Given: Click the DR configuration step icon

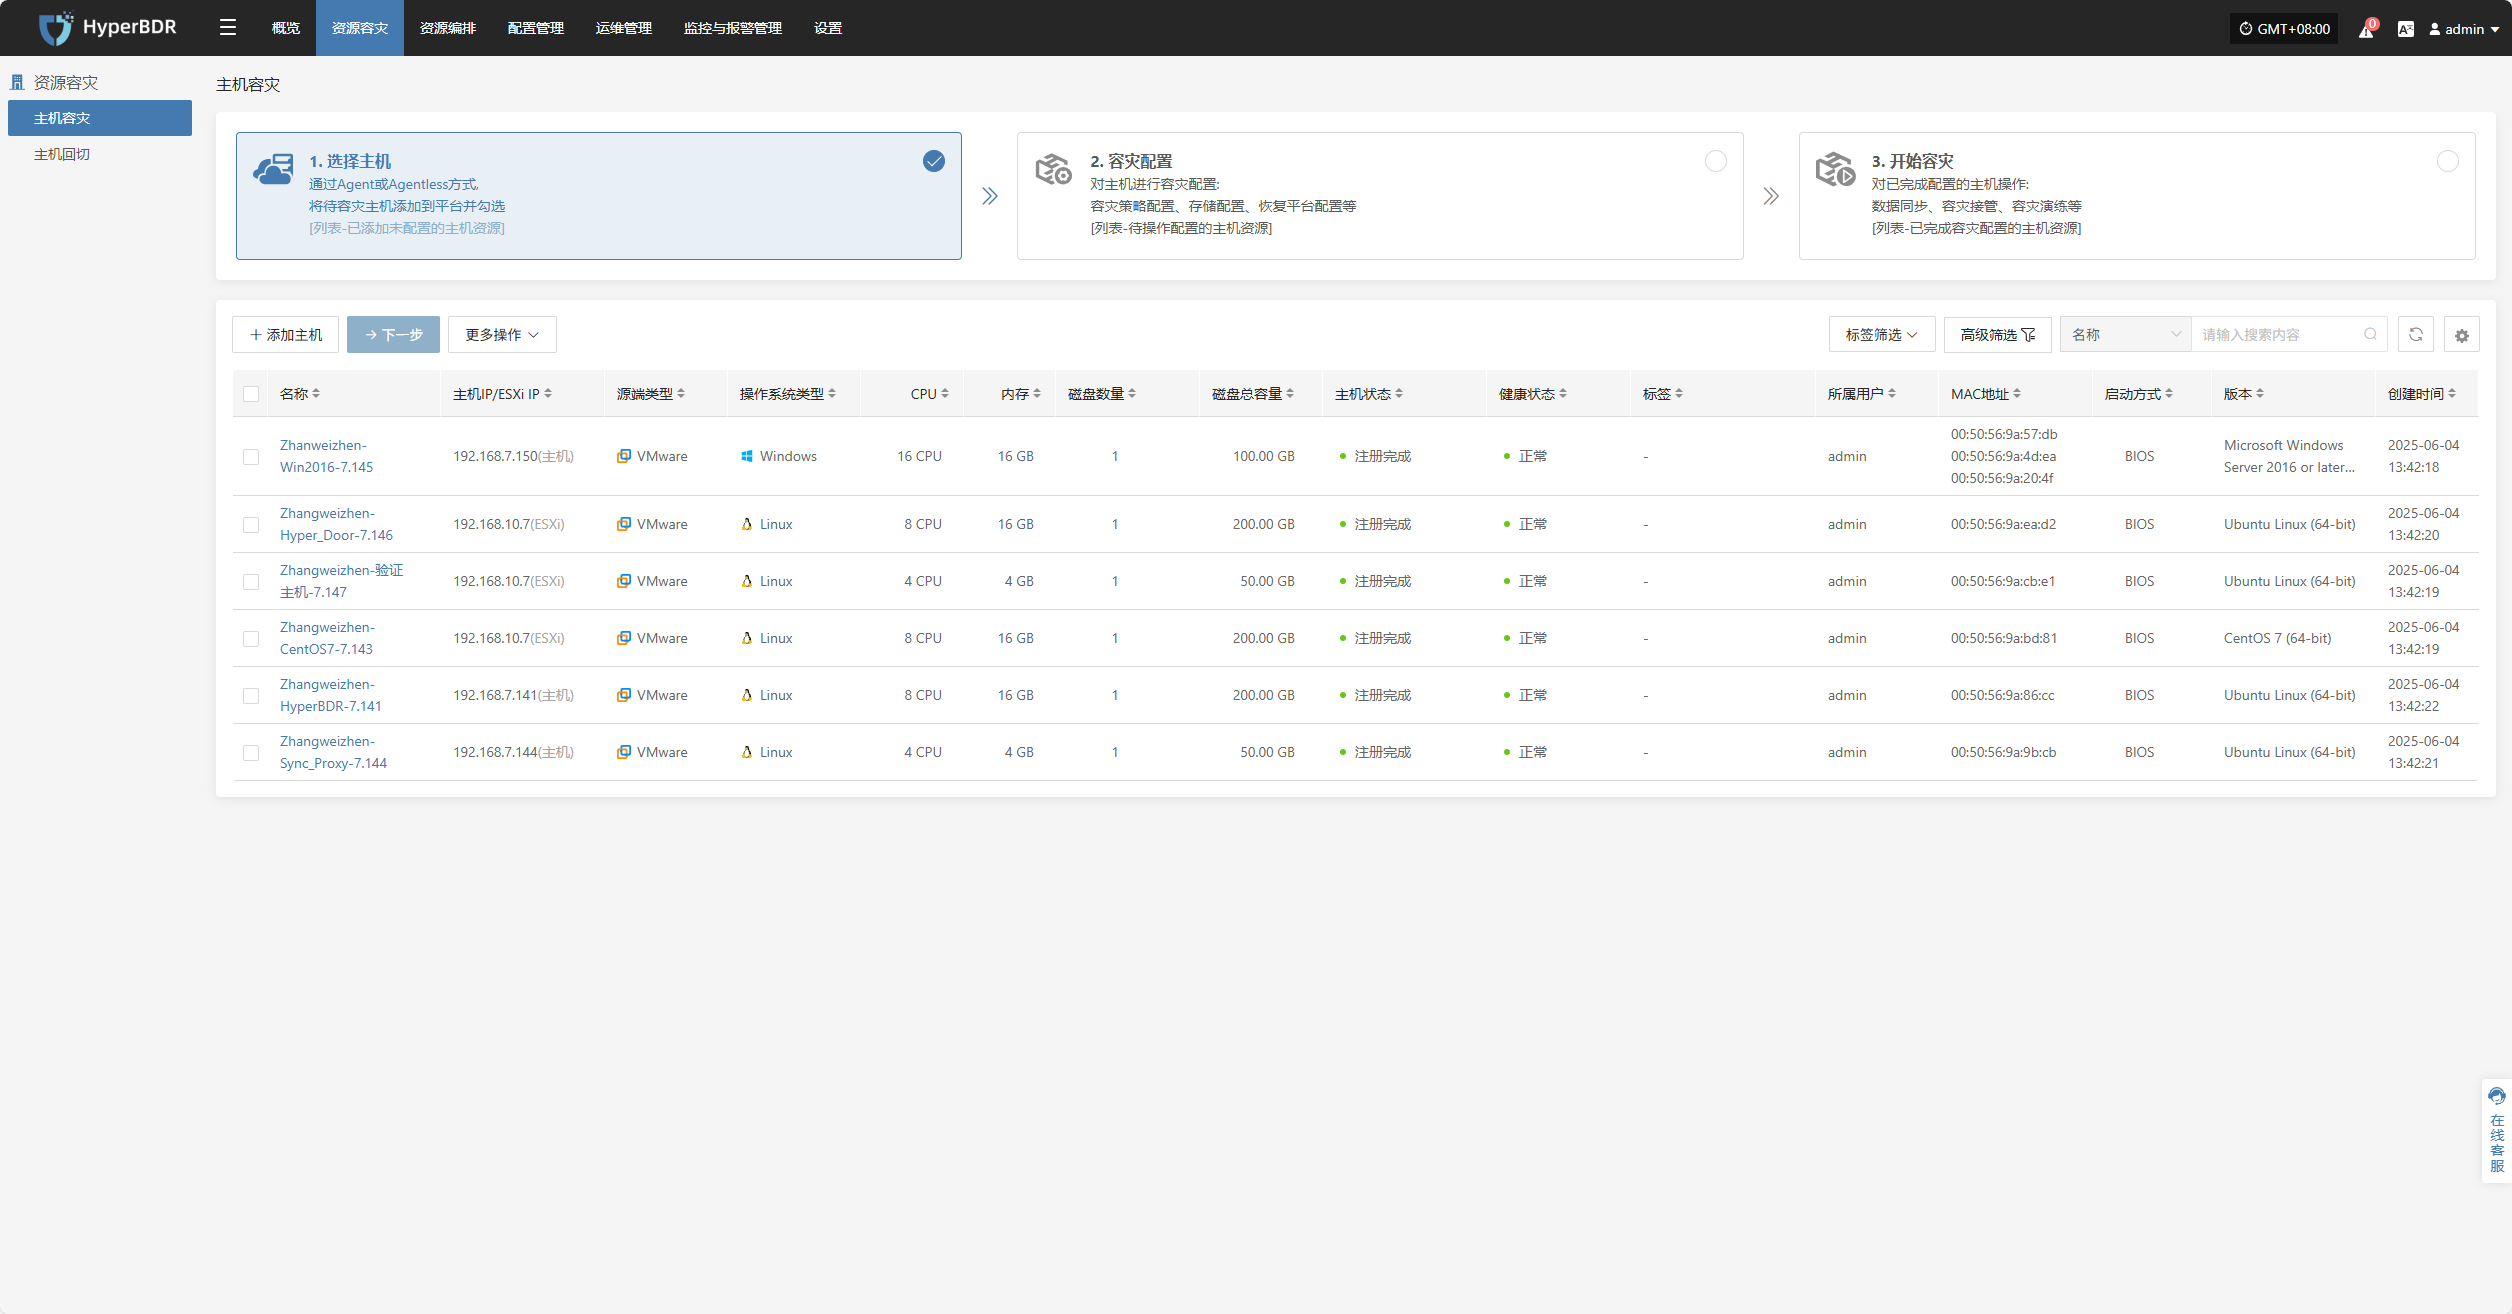Looking at the screenshot, I should (x=1053, y=169).
